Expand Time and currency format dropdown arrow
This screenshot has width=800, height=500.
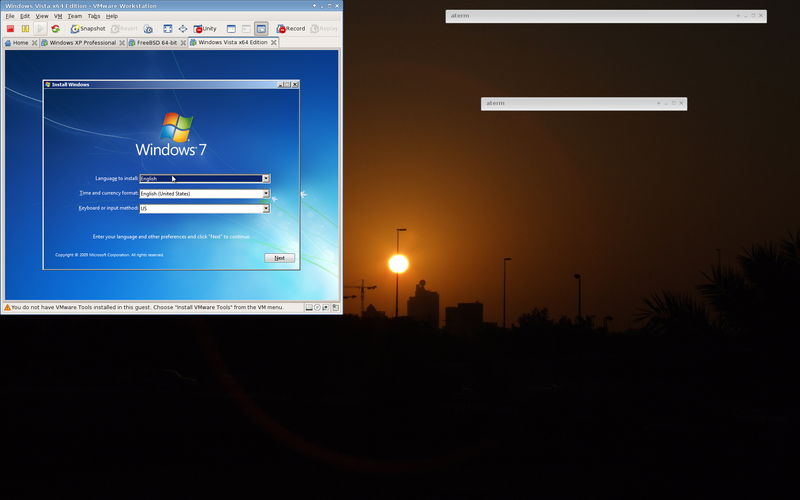tap(266, 193)
